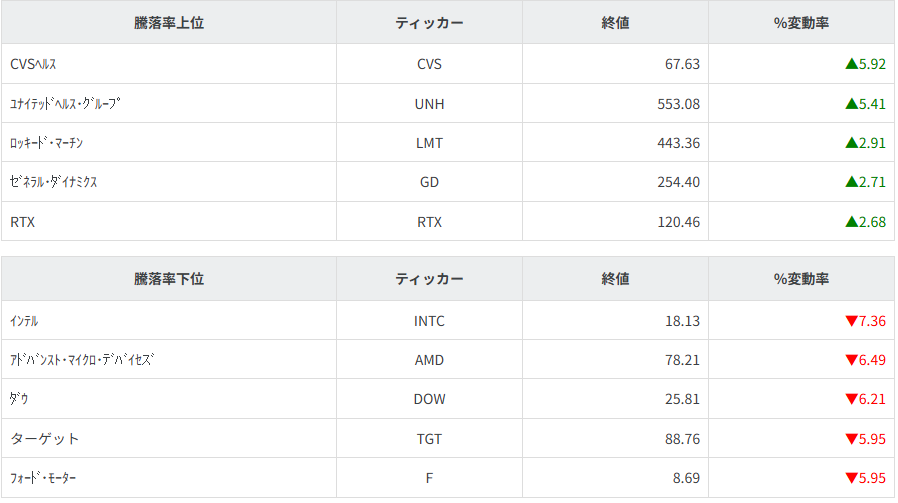
Task: Click the RTX company name
Action: pos(22,222)
